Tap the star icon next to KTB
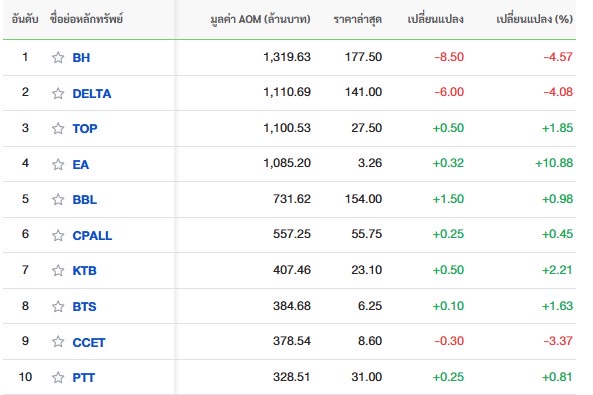This screenshot has height=395, width=593. tap(58, 271)
